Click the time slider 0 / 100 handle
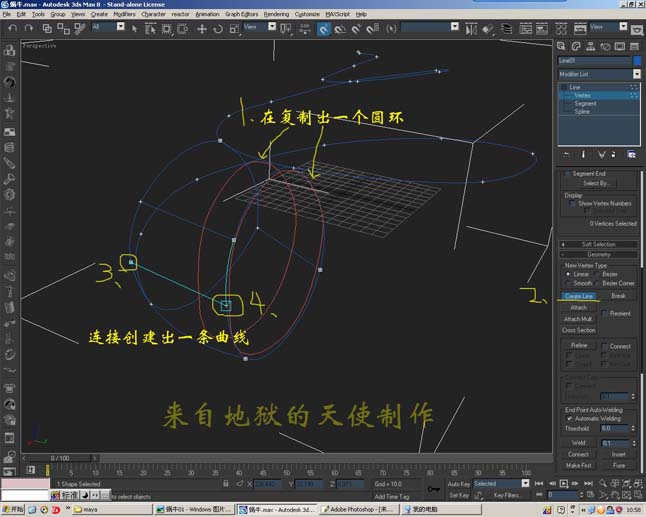646x517 pixels. (60, 458)
